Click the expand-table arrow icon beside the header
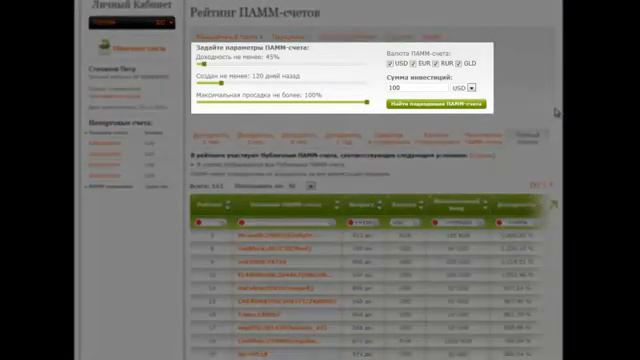This screenshot has width=640, height=360. tap(553, 204)
